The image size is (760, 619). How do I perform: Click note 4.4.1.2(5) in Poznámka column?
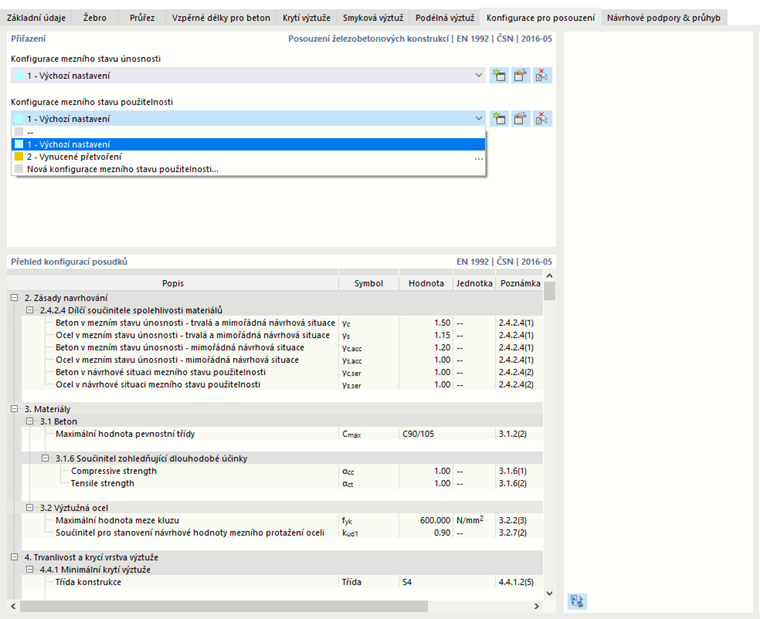pos(516,582)
